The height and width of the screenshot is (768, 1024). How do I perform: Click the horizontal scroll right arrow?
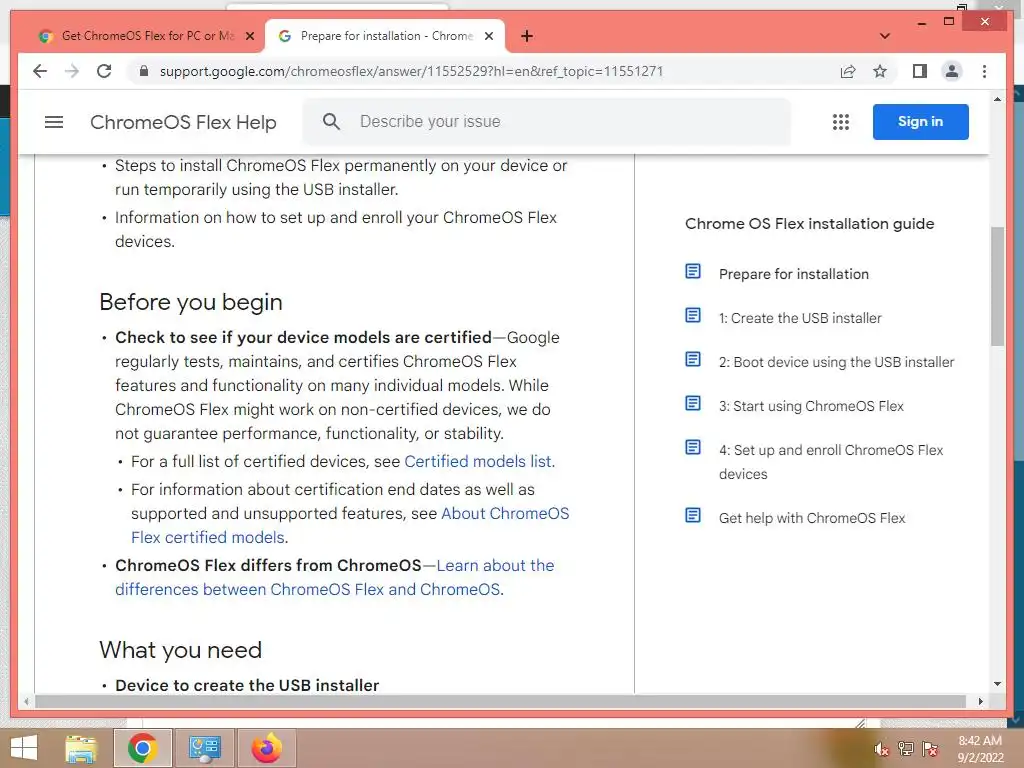tap(980, 701)
